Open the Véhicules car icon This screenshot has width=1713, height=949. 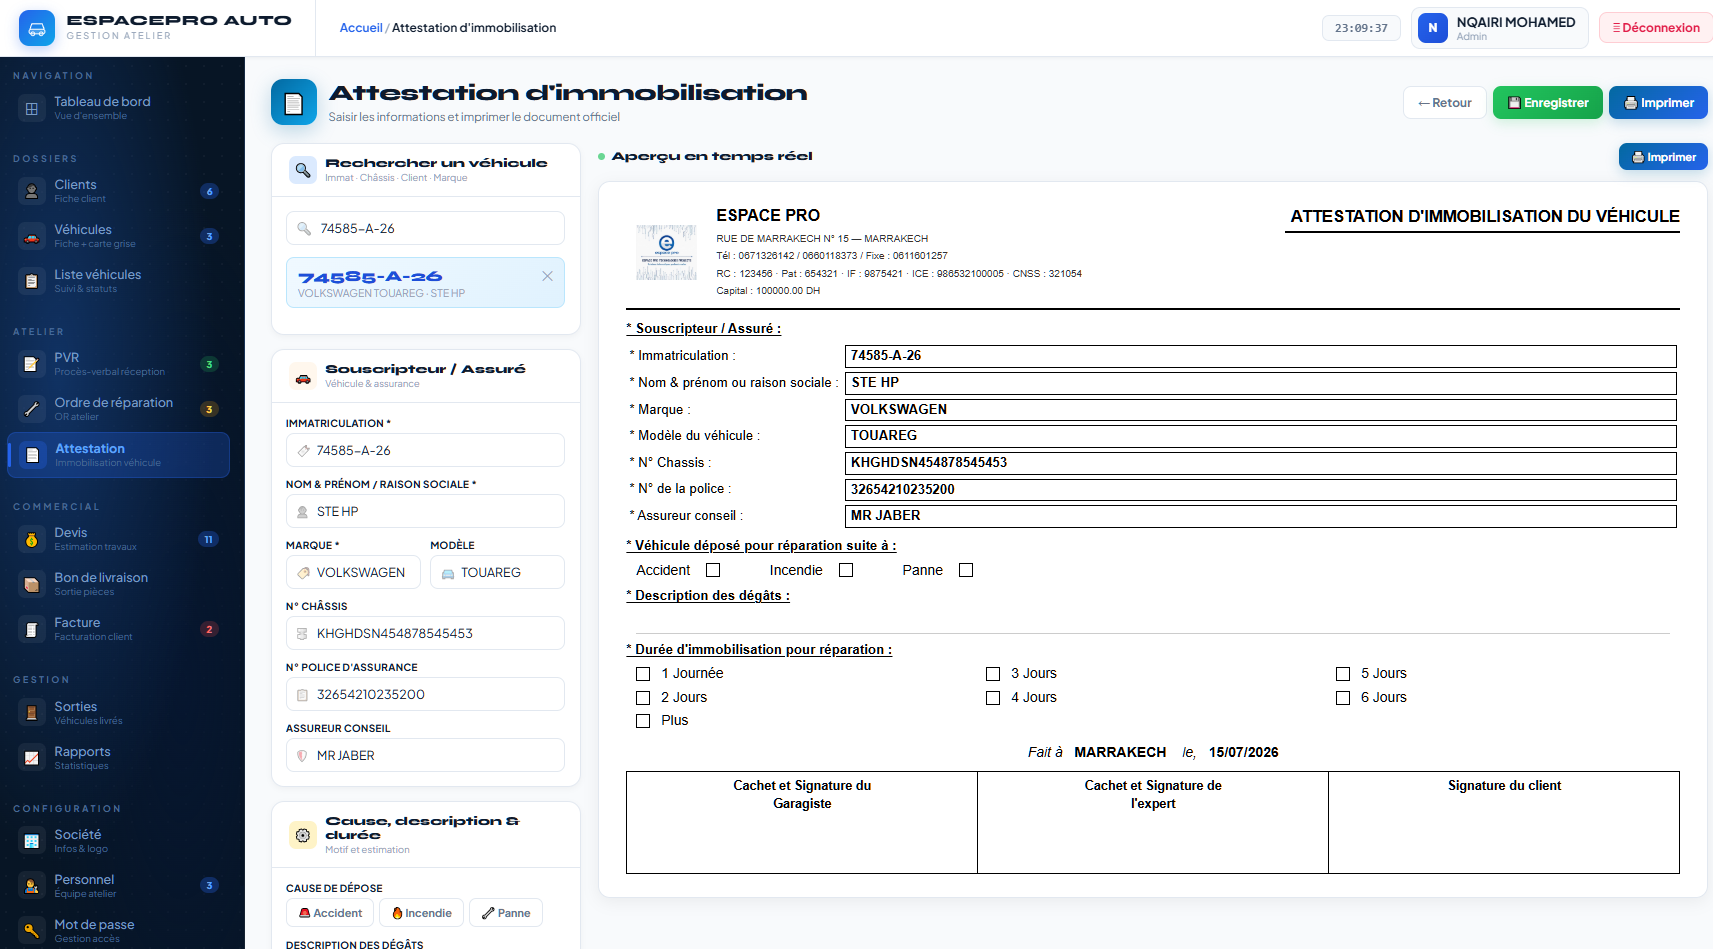coord(31,236)
